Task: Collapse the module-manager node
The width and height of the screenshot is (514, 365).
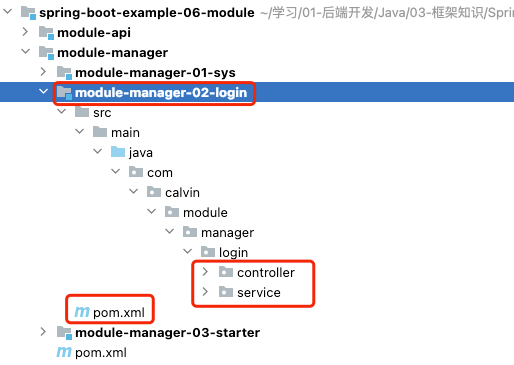Action: tap(25, 52)
